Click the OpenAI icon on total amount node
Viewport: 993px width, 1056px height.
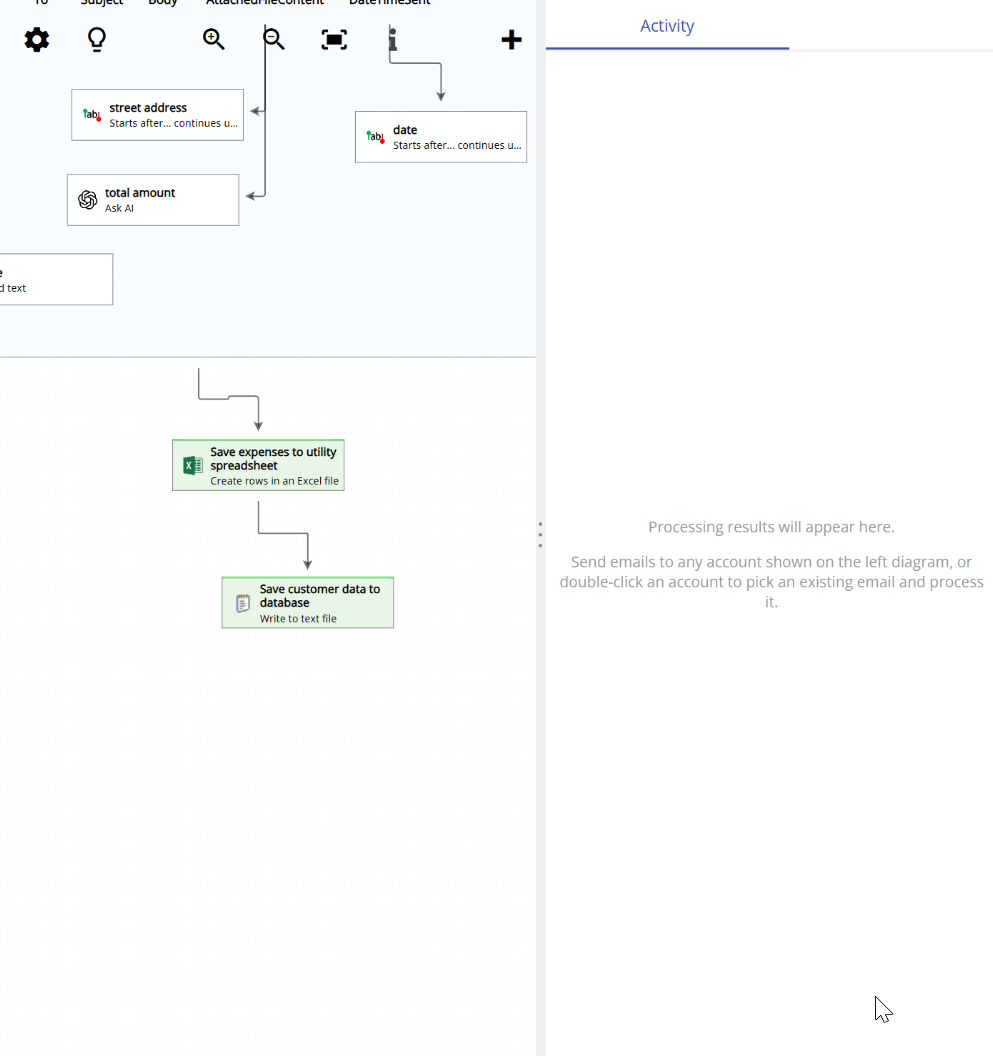click(88, 199)
